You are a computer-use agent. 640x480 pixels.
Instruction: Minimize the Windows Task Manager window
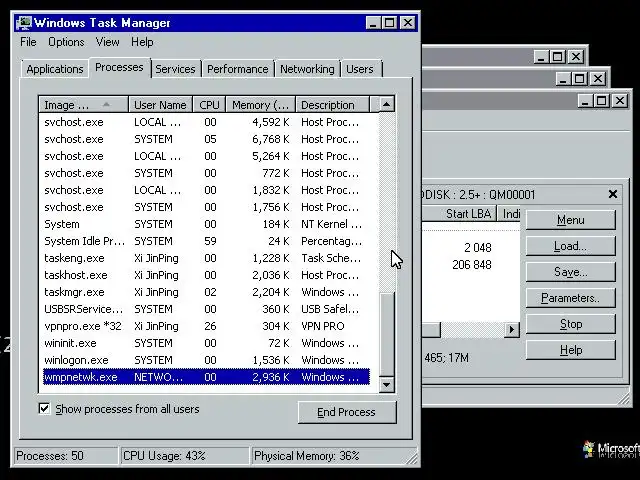pos(373,23)
